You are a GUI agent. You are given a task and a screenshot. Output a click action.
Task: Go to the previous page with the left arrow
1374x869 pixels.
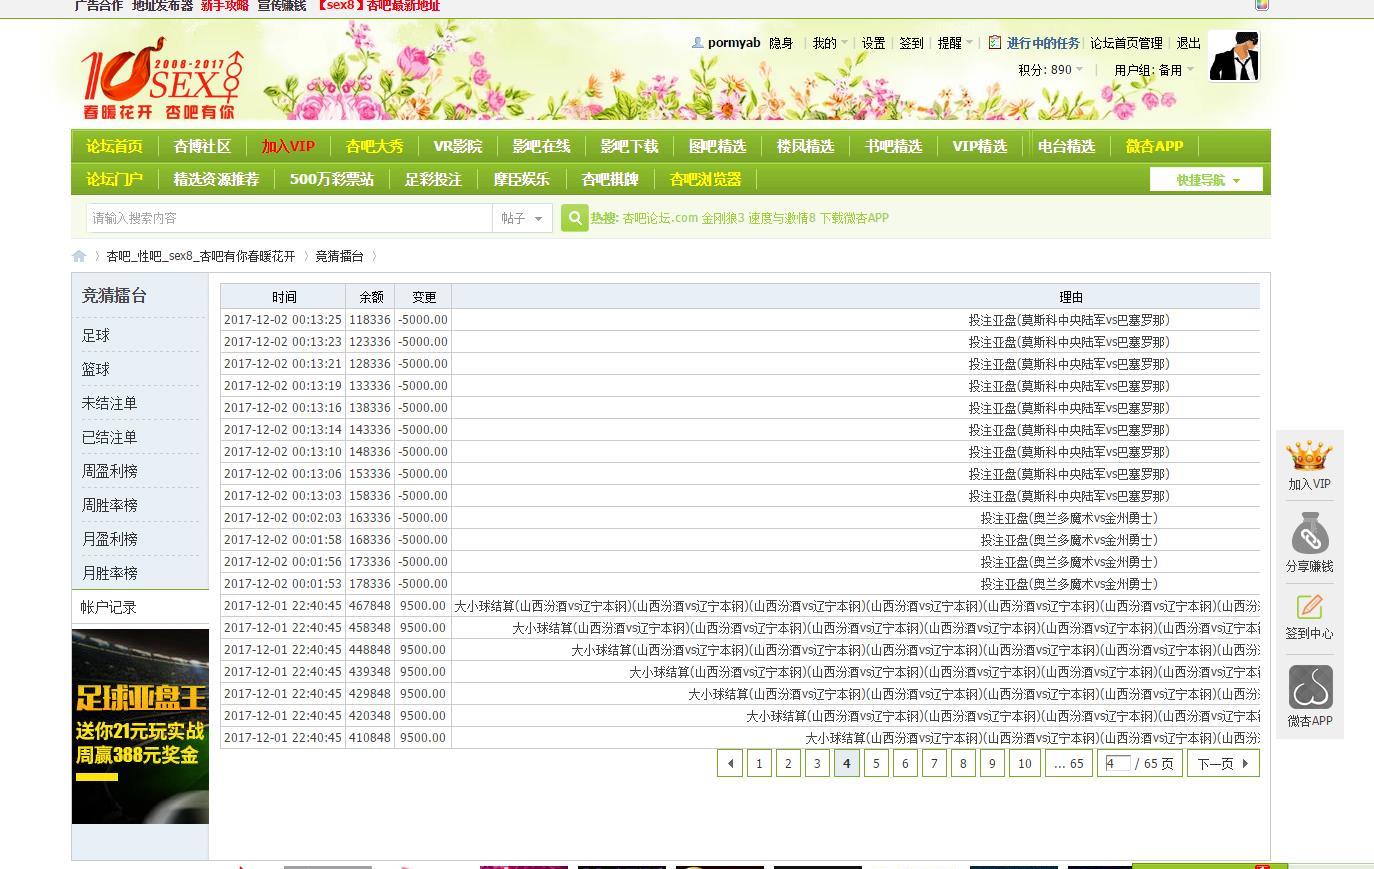[x=730, y=763]
